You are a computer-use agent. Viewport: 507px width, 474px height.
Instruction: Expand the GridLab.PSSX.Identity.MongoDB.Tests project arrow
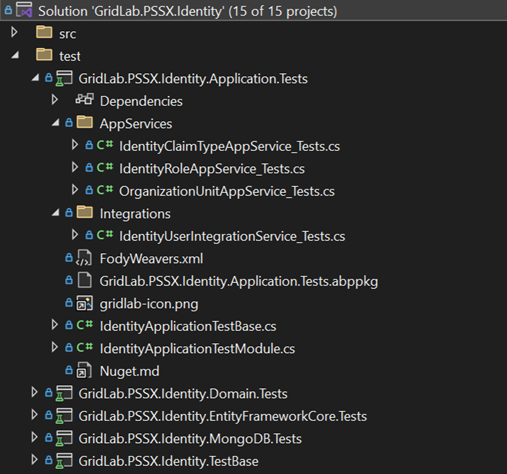click(x=34, y=437)
